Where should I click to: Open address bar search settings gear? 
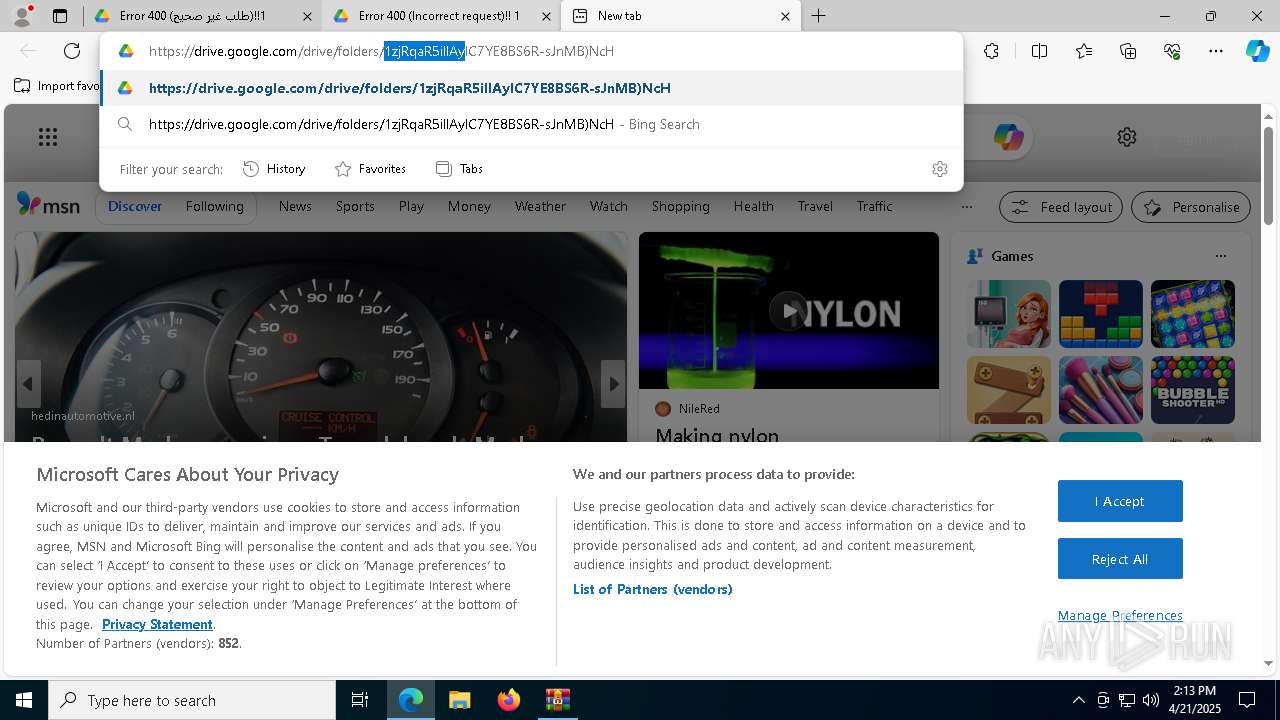tap(939, 169)
